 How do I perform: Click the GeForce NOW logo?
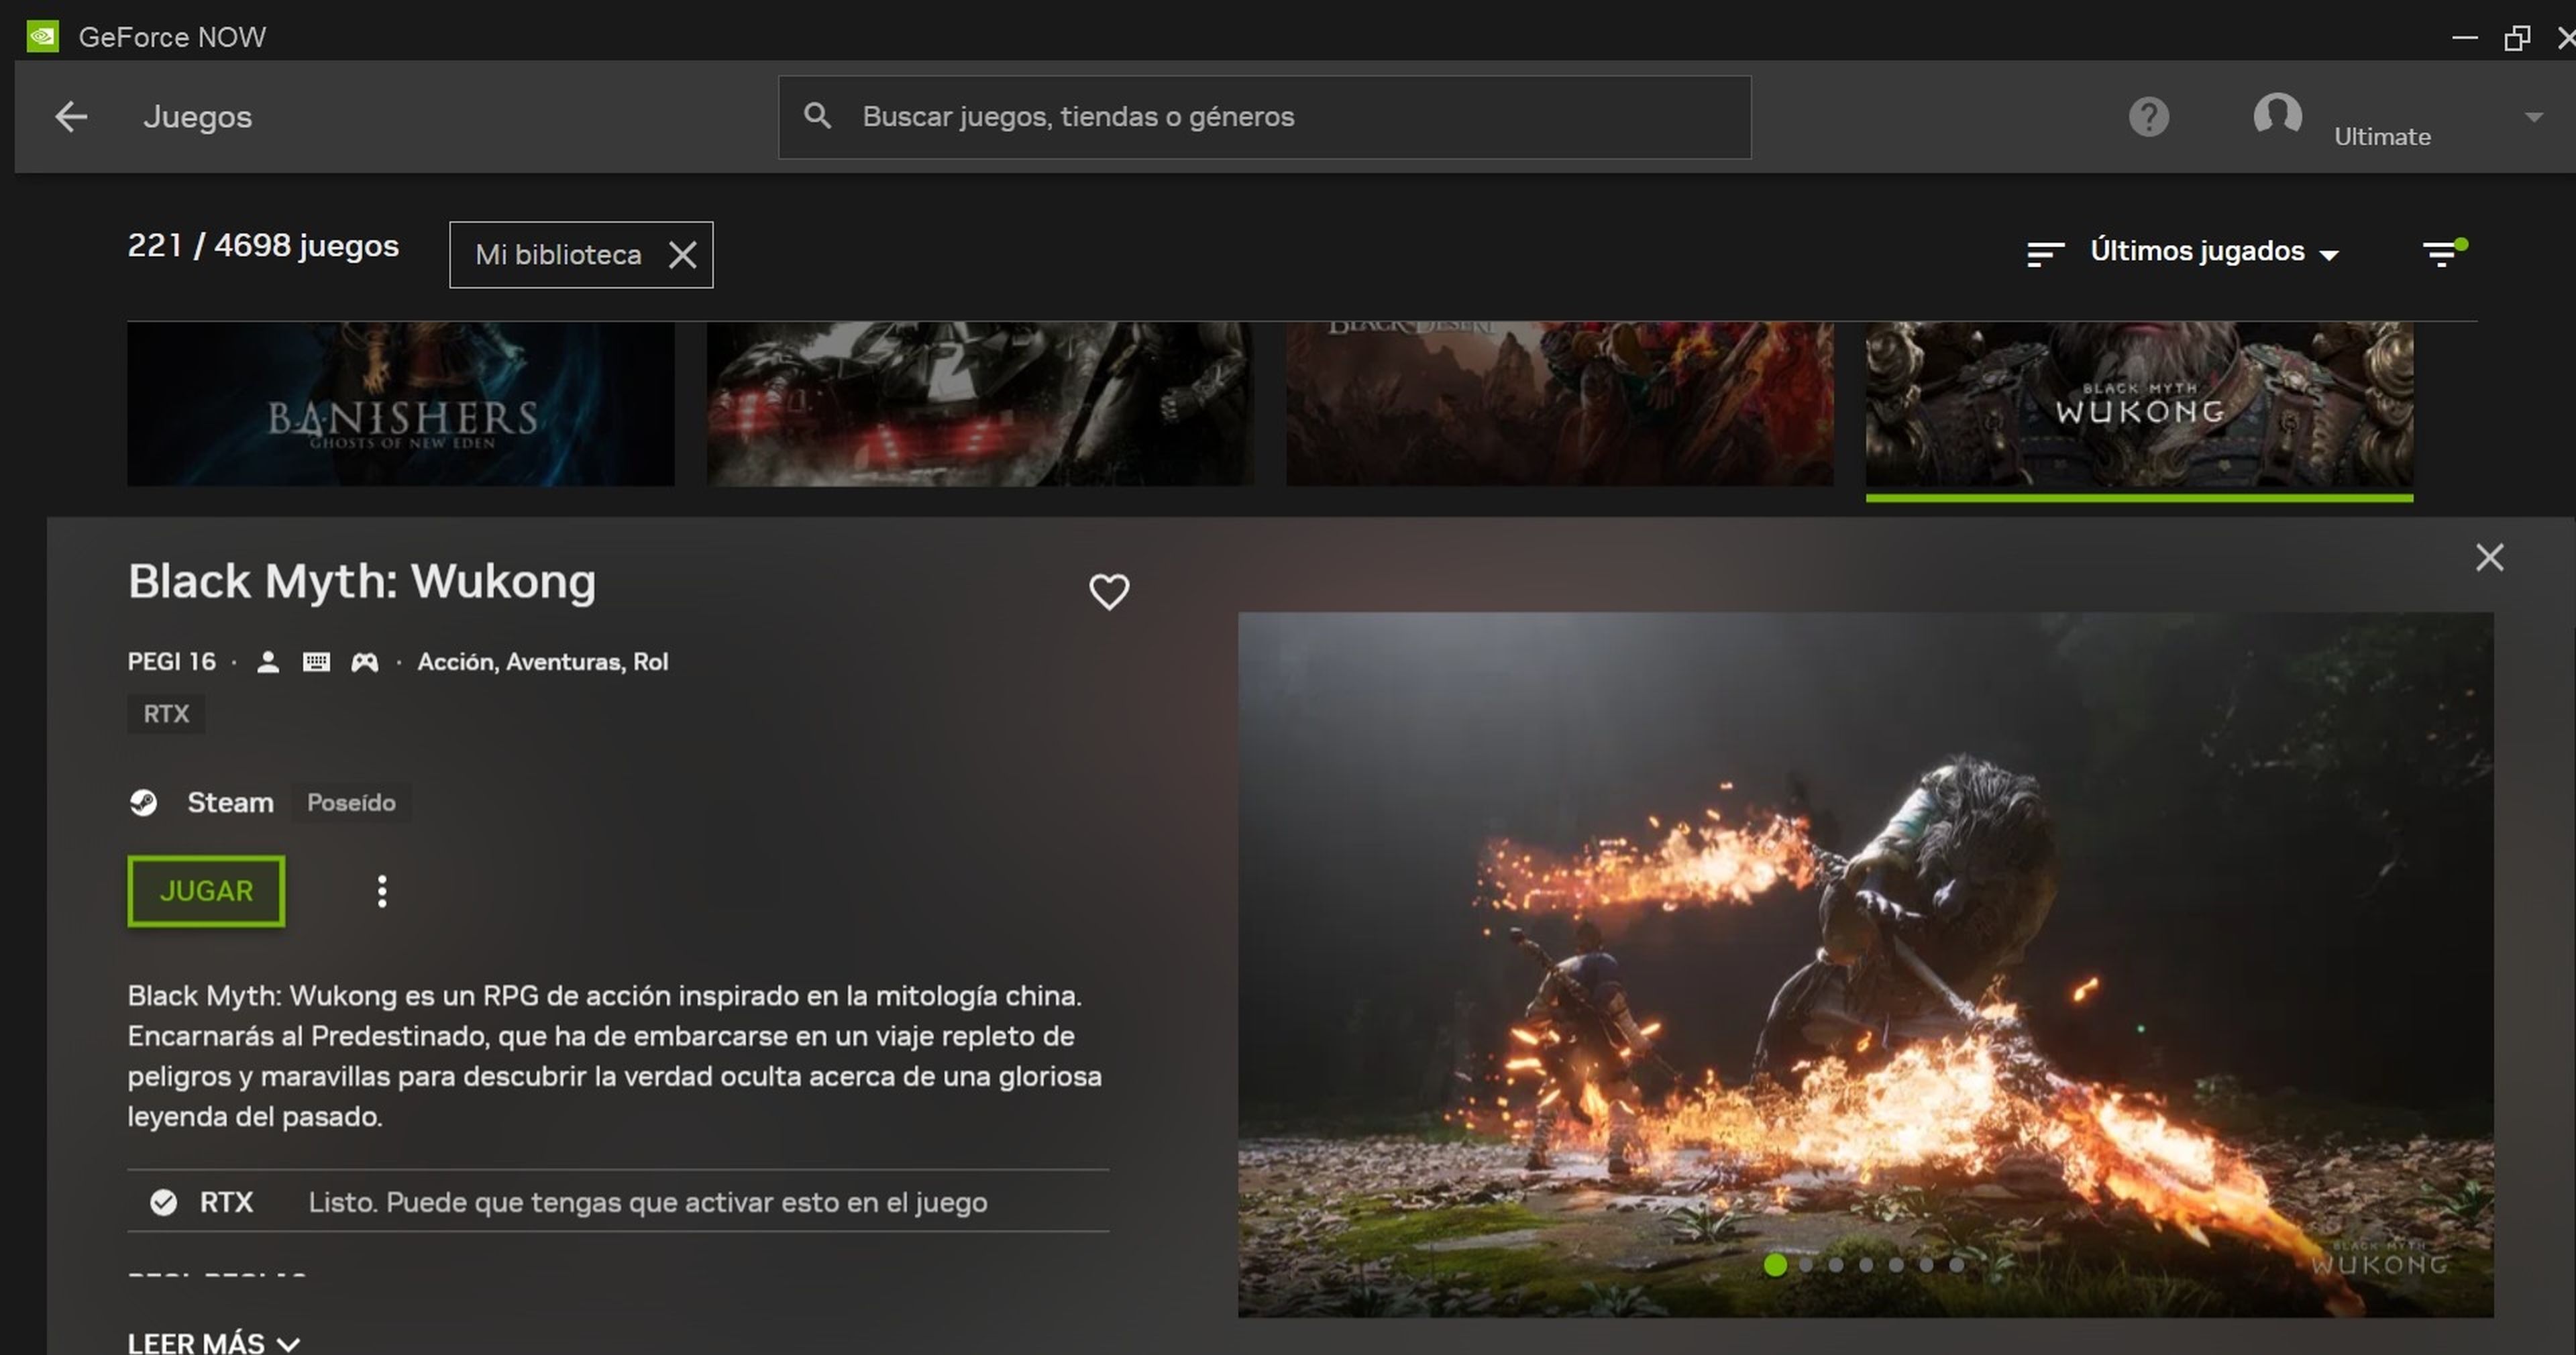pyautogui.click(x=42, y=36)
